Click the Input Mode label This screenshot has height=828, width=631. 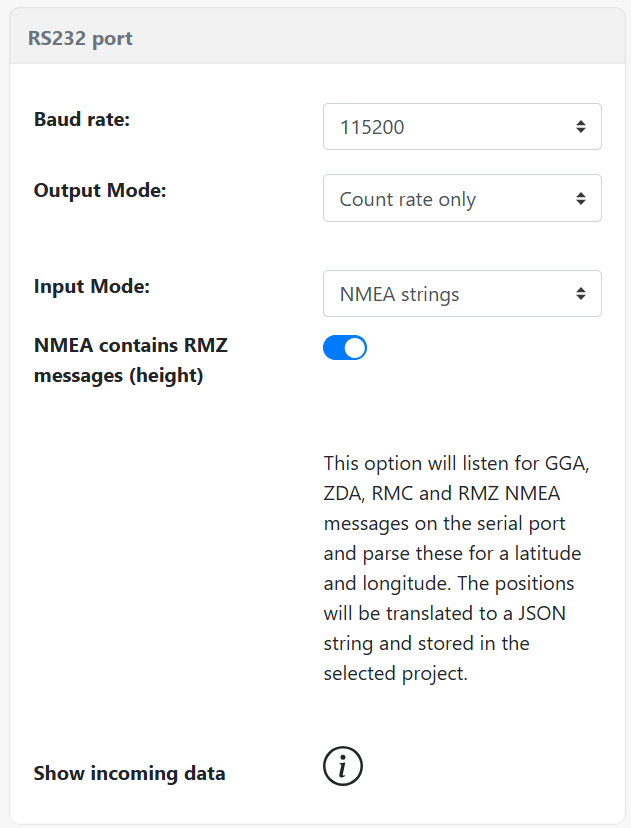point(92,286)
